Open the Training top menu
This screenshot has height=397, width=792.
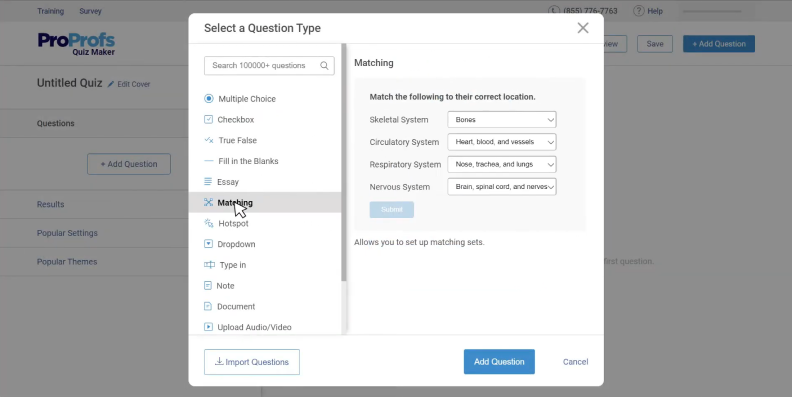[x=51, y=11]
